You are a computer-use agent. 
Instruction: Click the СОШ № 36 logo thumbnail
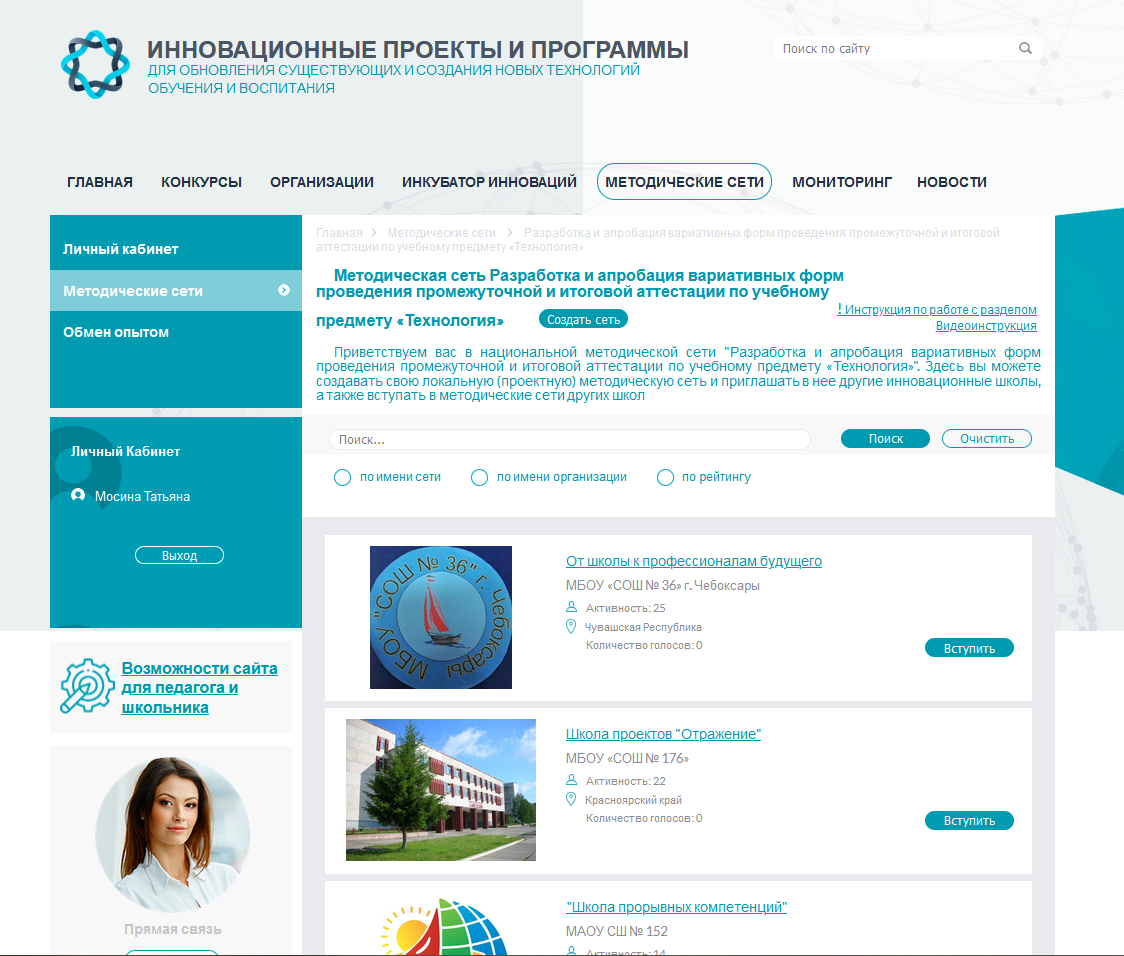[441, 618]
